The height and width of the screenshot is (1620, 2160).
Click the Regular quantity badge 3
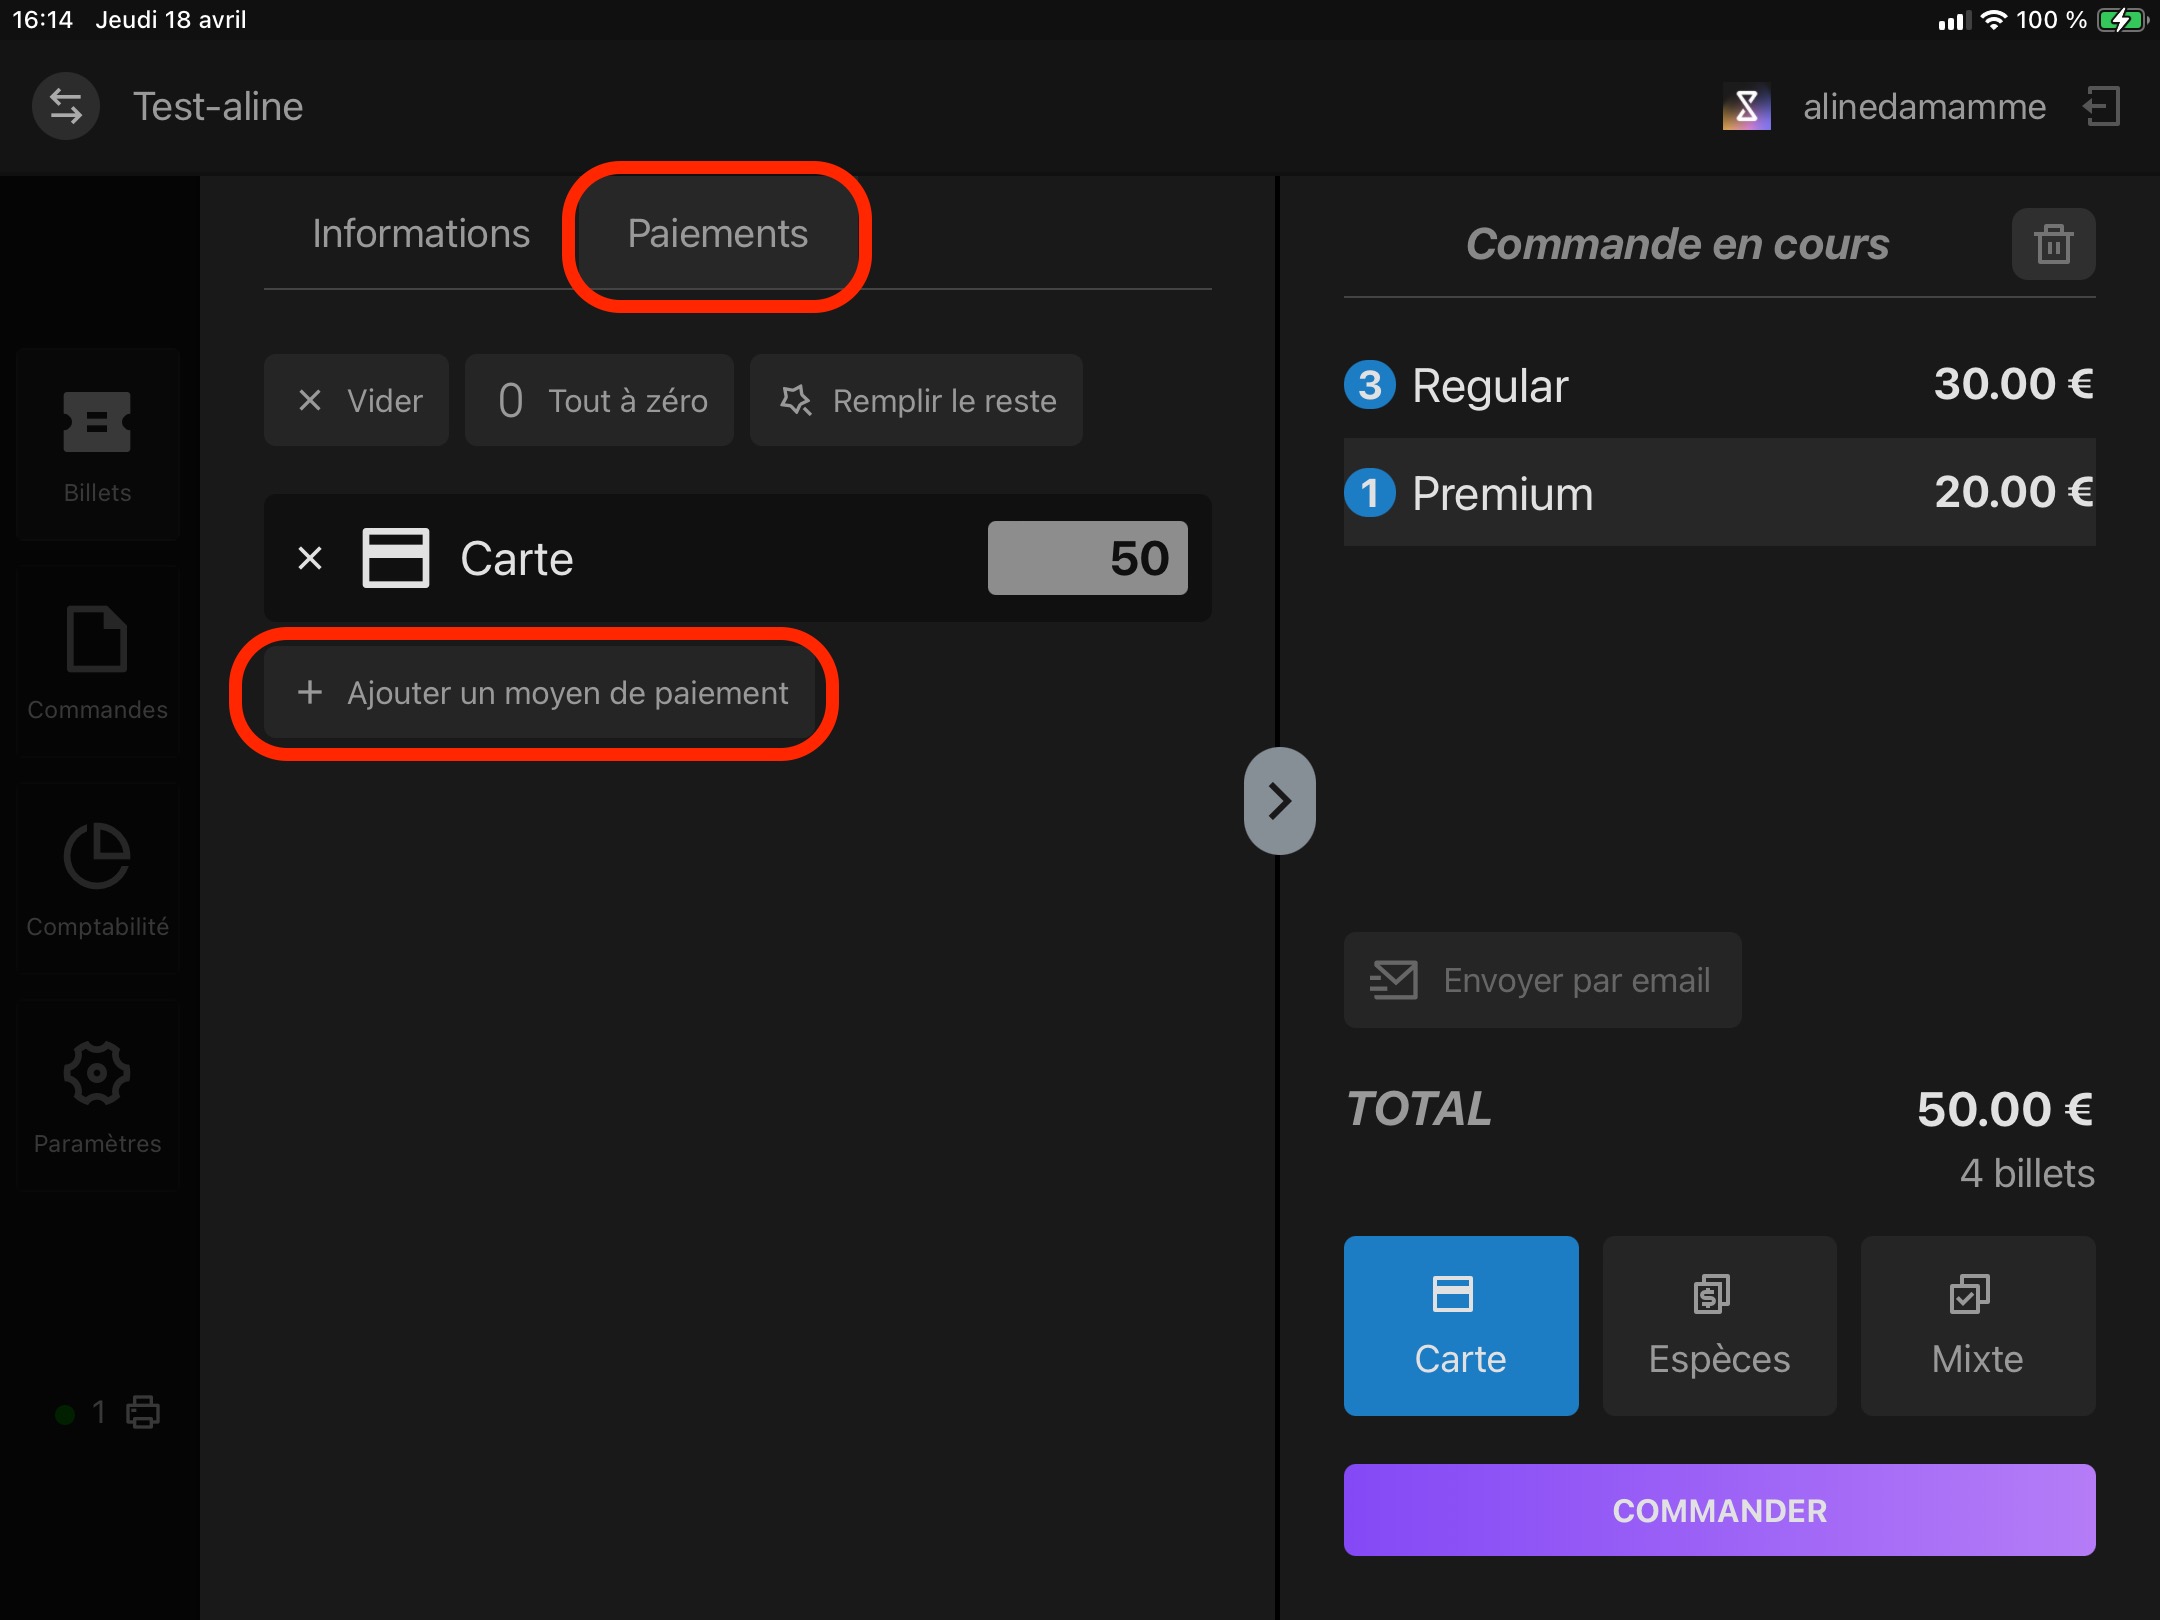click(x=1370, y=385)
